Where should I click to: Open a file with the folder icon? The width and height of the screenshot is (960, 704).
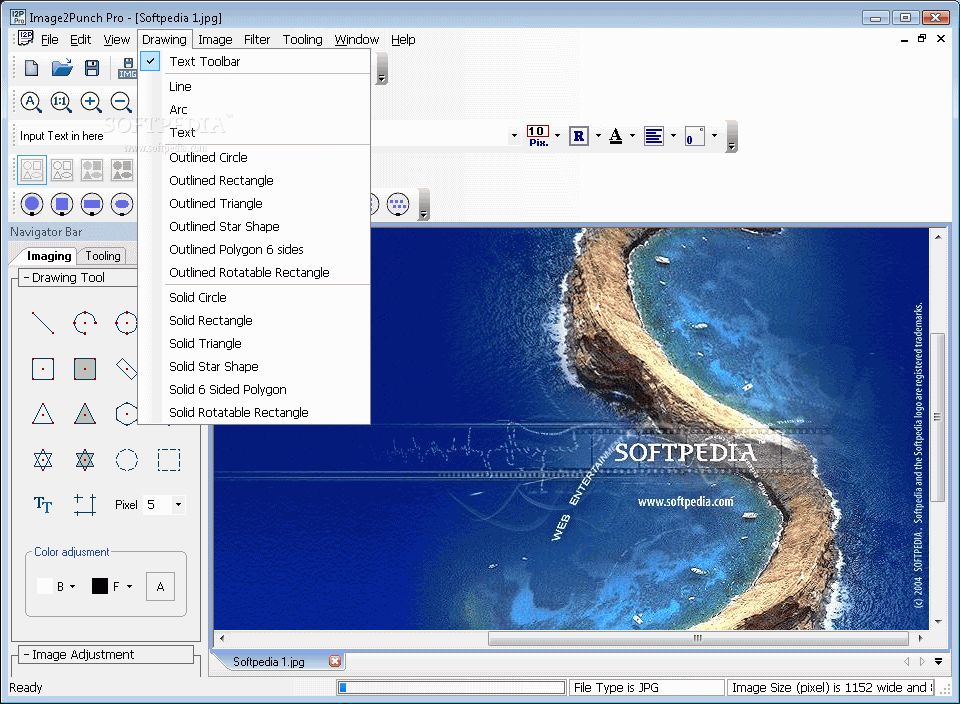(62, 67)
